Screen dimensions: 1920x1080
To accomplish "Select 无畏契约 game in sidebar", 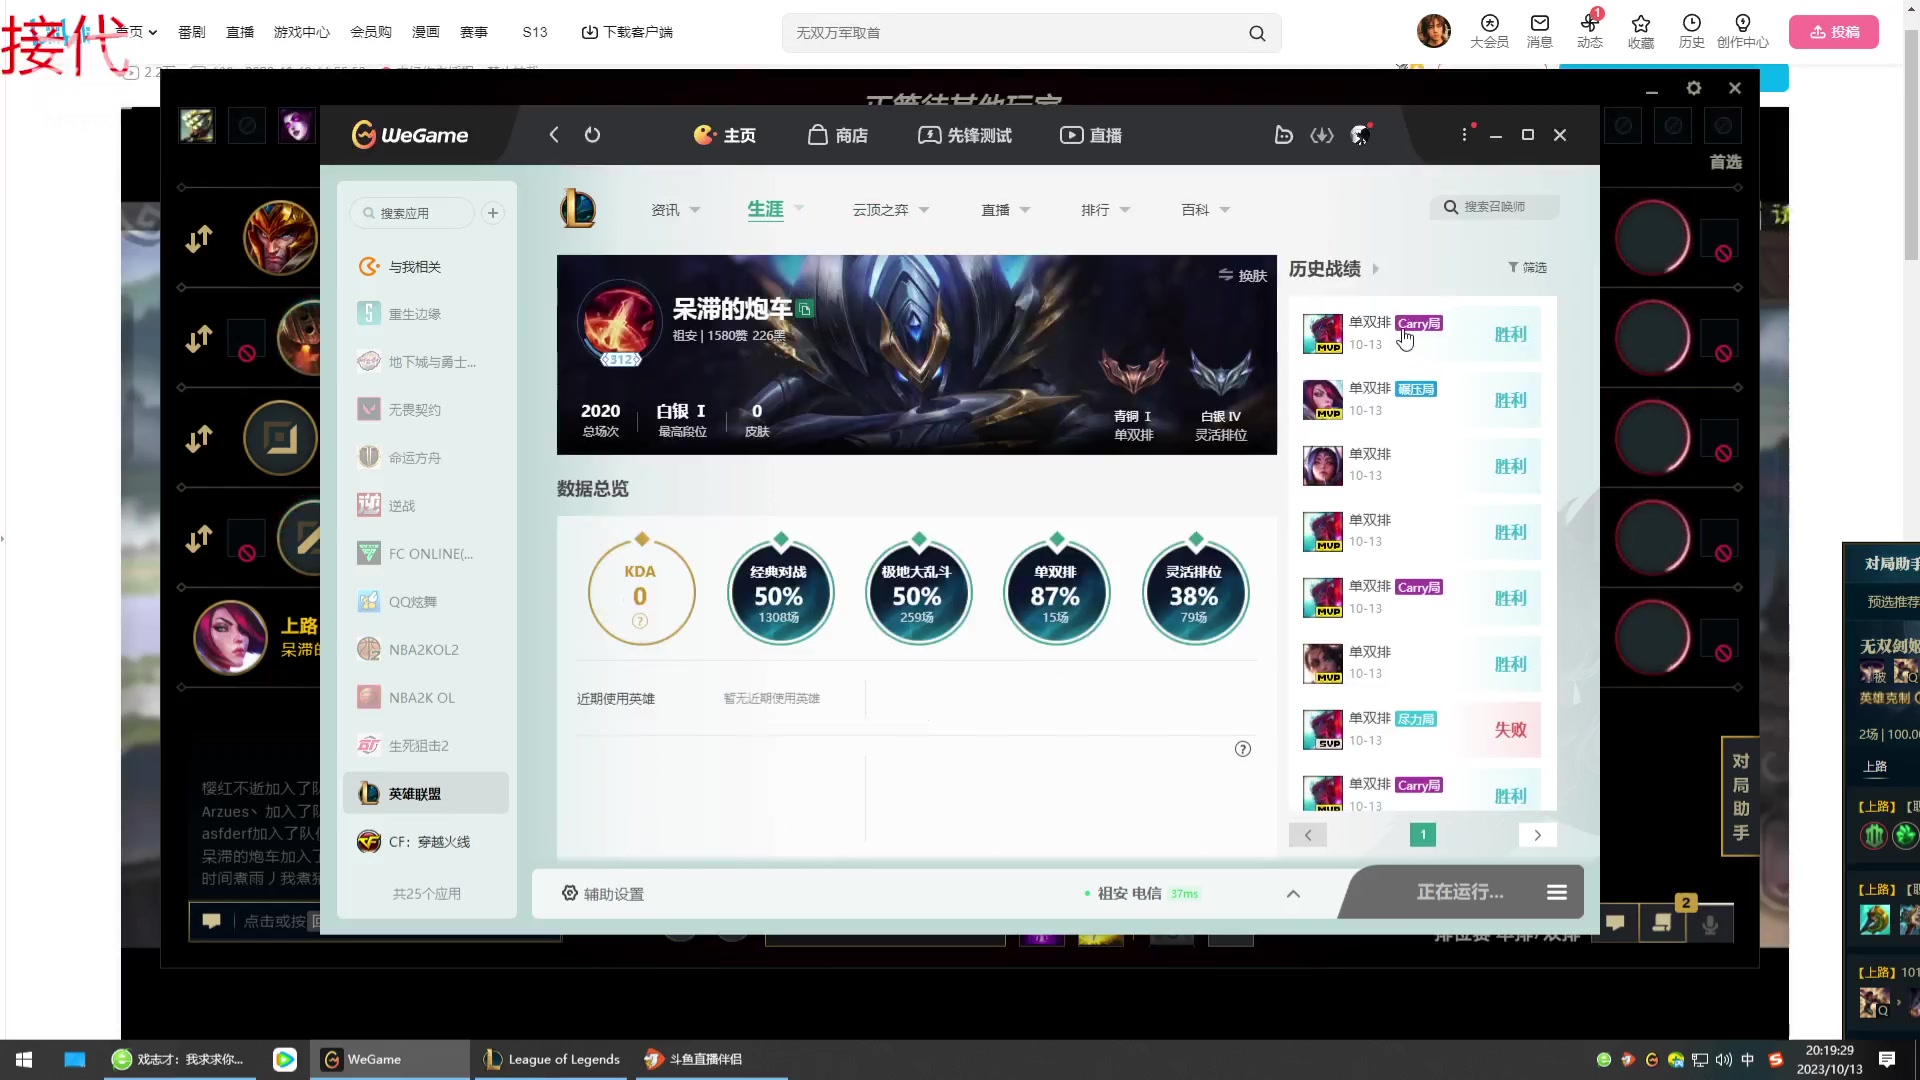I will click(425, 410).
